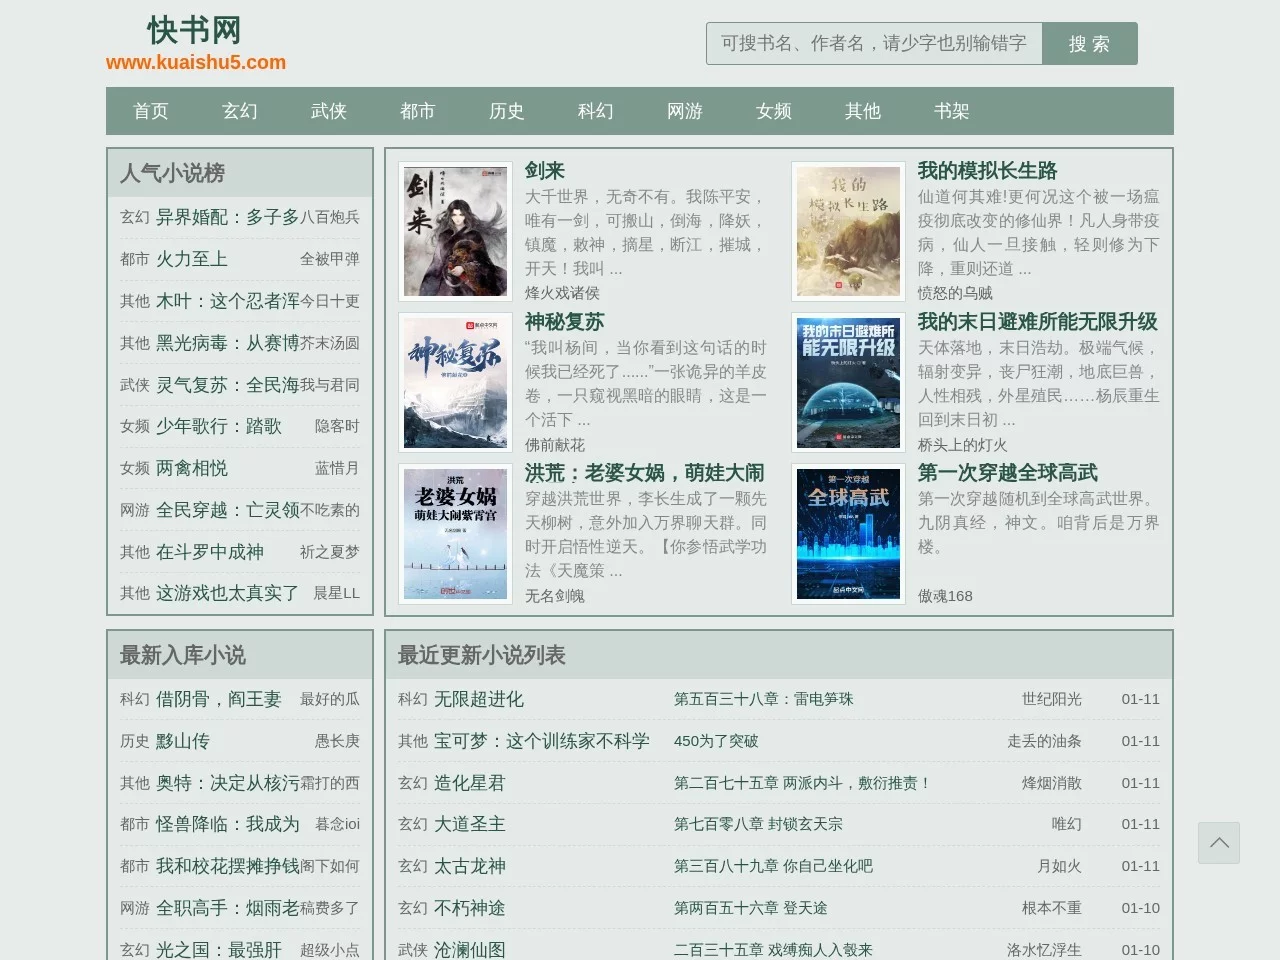
Task: Select 首页 in the navigation bar
Action: click(150, 111)
